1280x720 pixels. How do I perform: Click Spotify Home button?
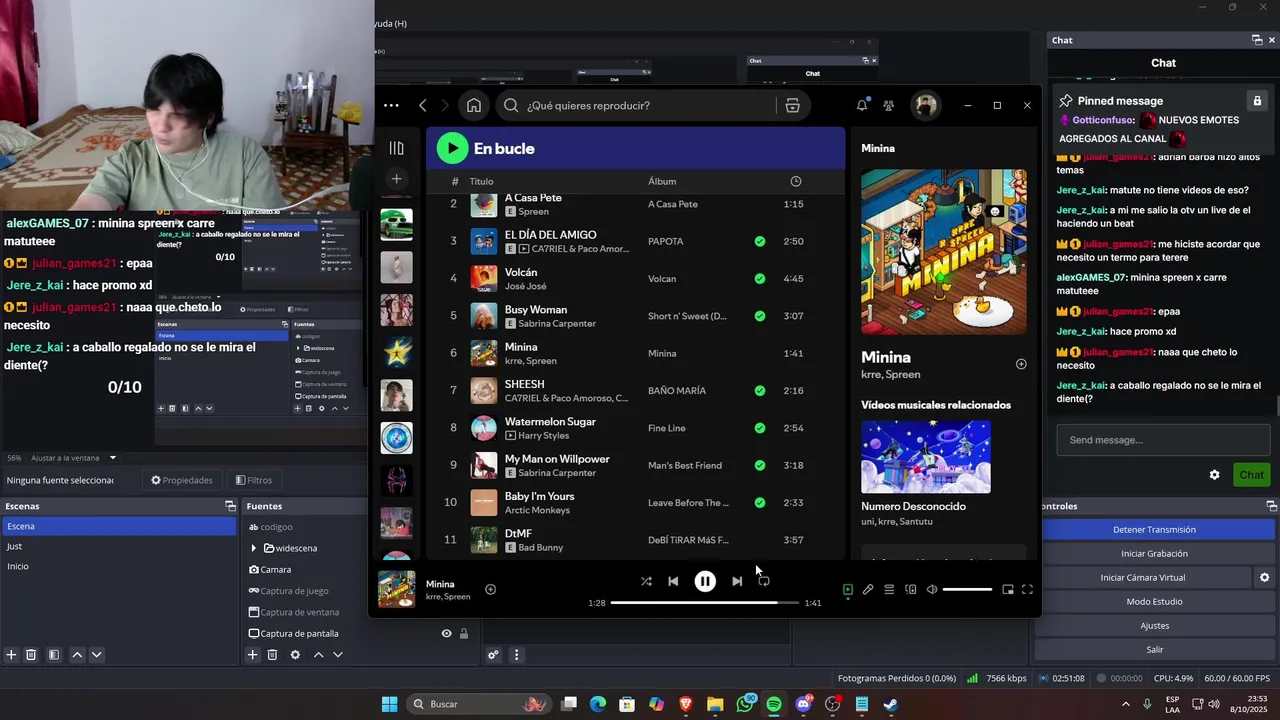(x=474, y=105)
